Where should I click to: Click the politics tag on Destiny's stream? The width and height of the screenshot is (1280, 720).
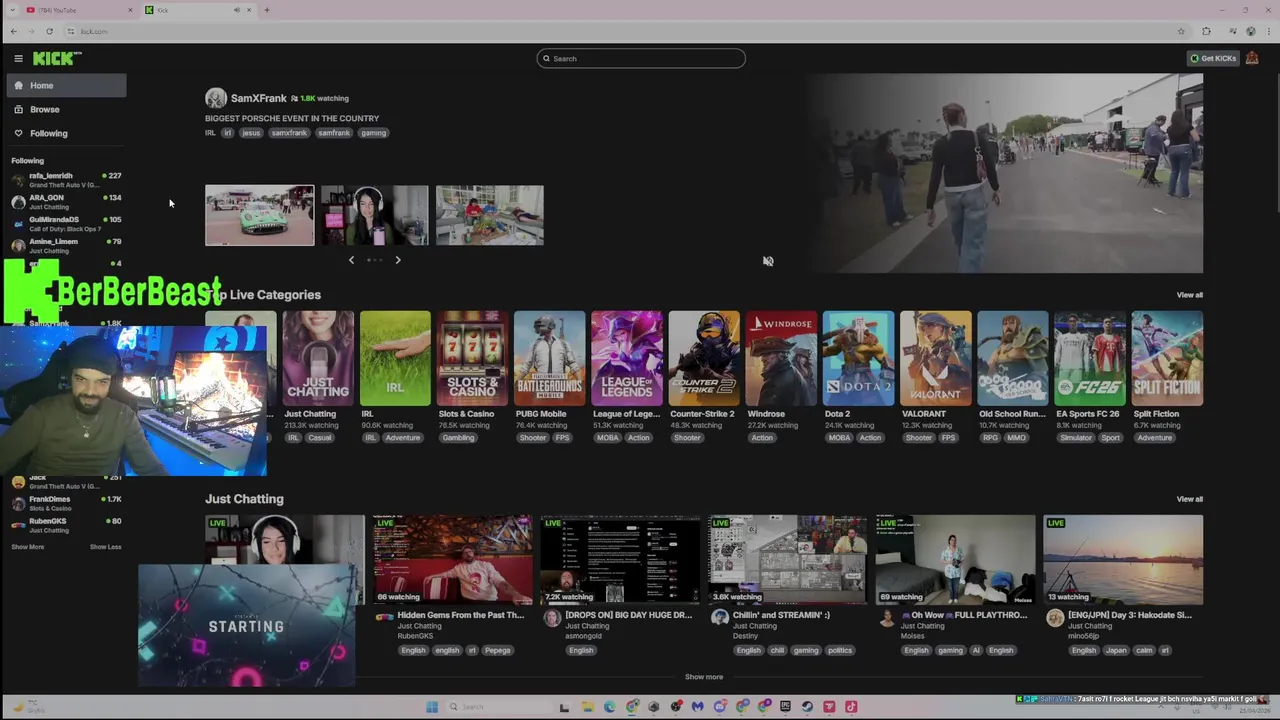click(x=840, y=650)
